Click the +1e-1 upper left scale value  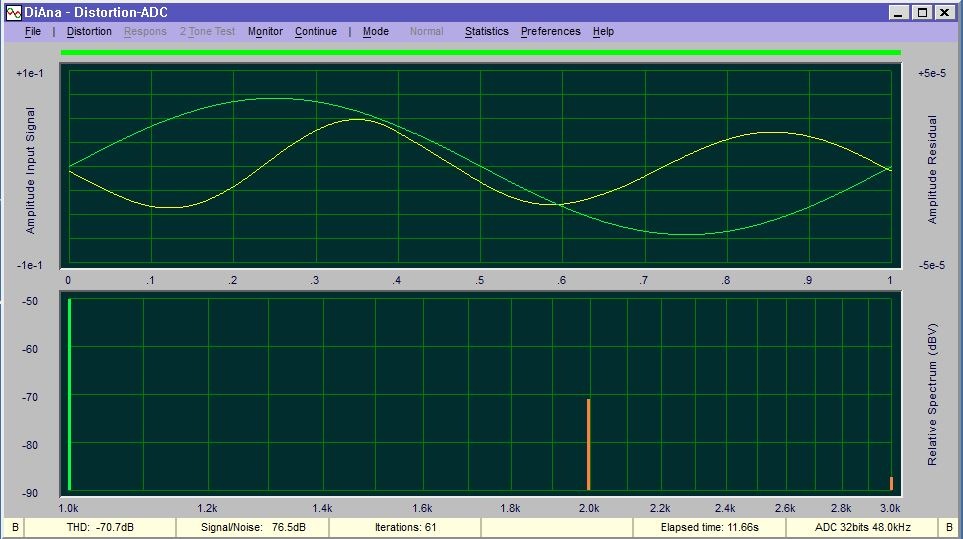coord(30,74)
